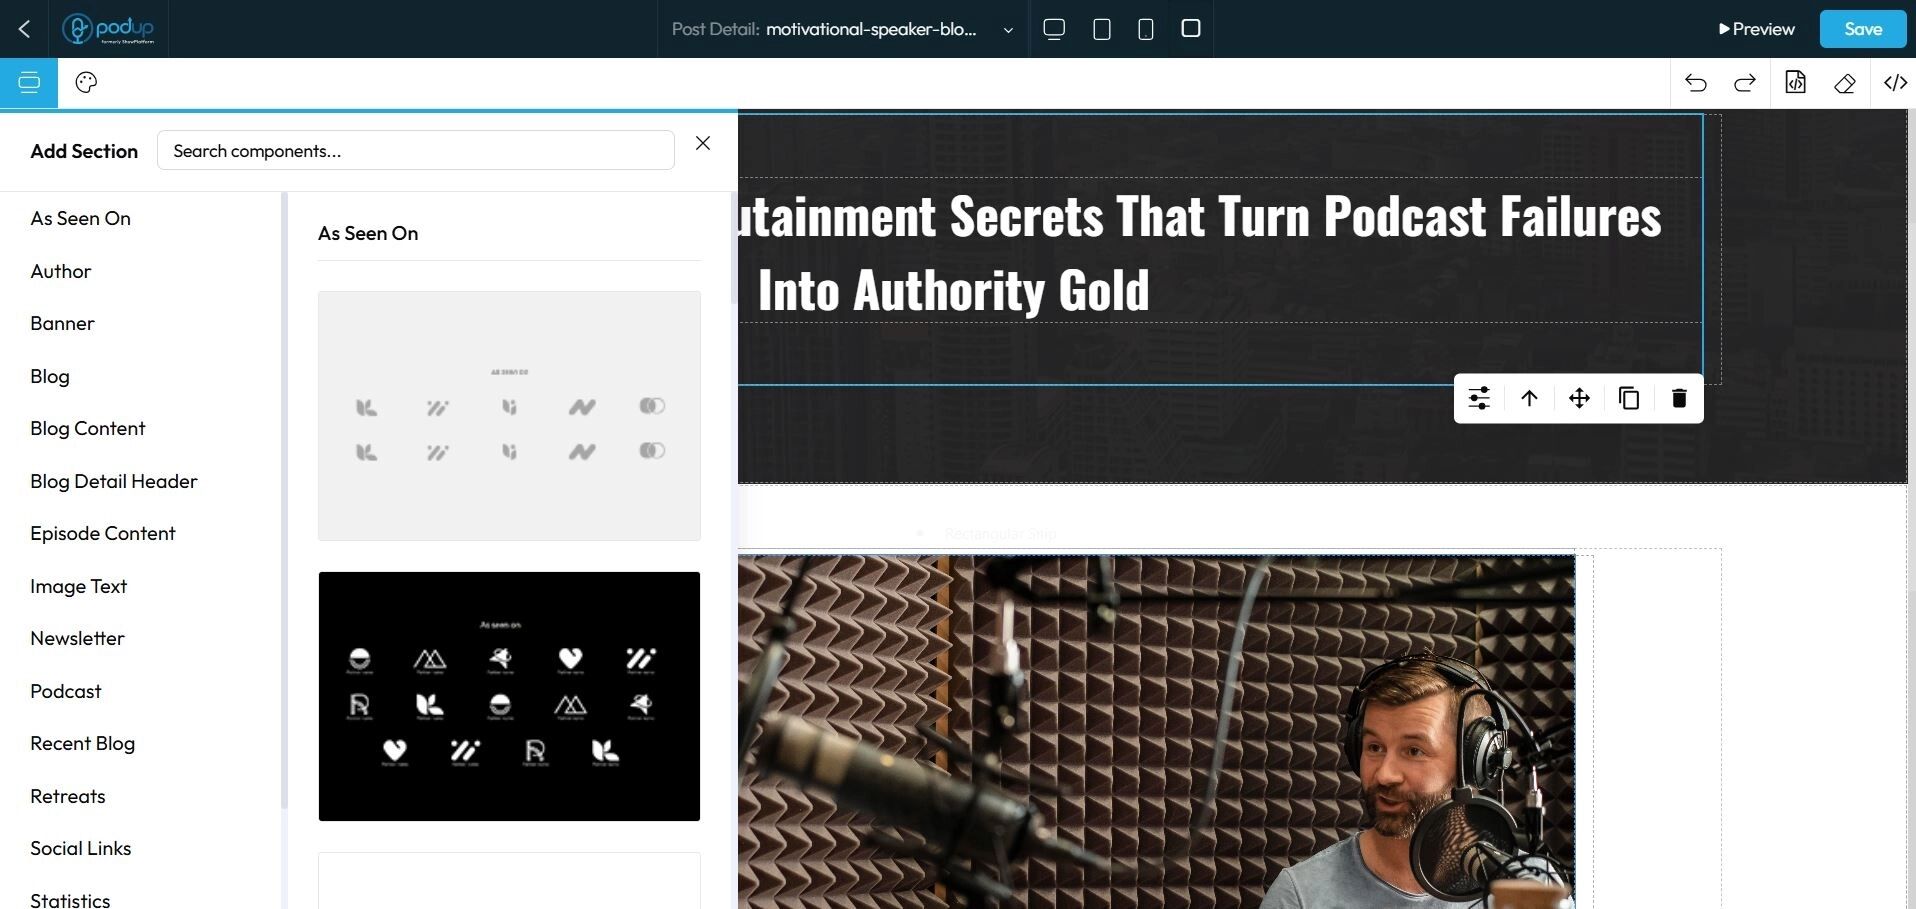Click the category list scrollbar
Screen dimensions: 1916x909
click(284, 500)
